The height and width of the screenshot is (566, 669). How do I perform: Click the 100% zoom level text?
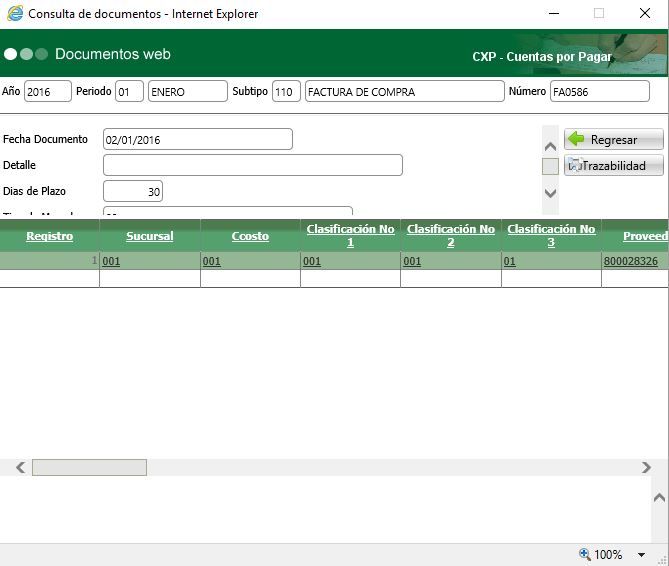(x=608, y=554)
